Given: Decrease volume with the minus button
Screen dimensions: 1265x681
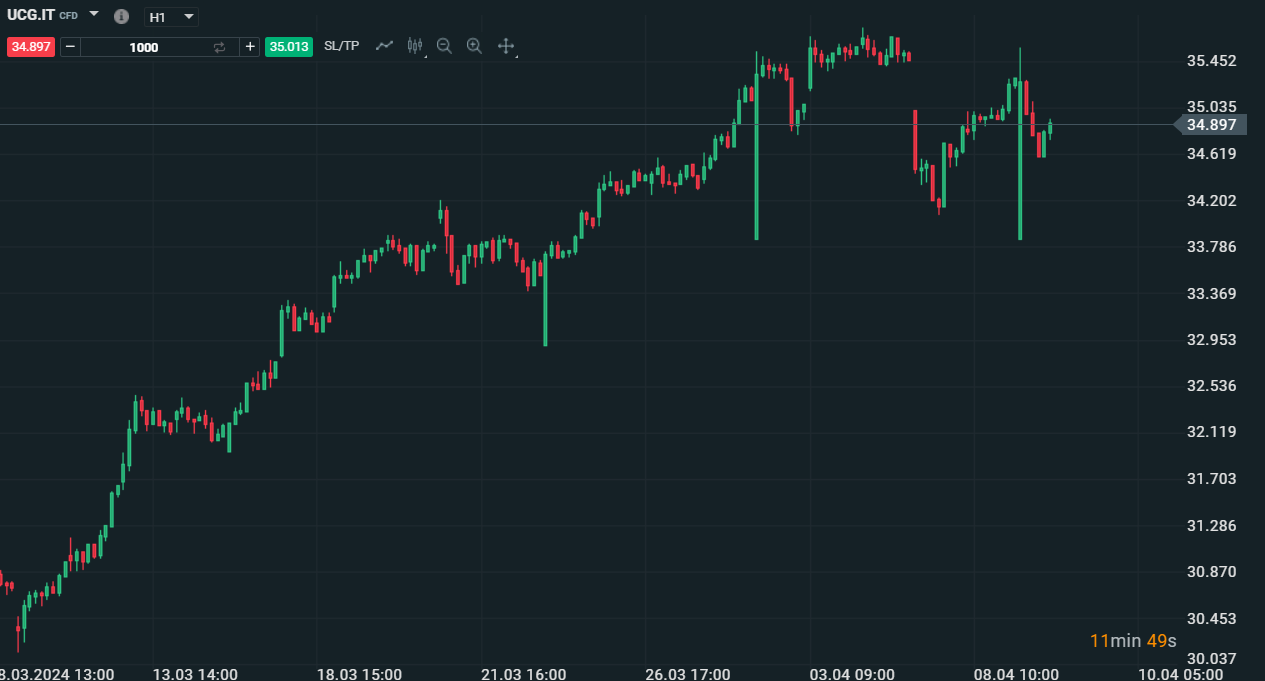Looking at the screenshot, I should [70, 47].
